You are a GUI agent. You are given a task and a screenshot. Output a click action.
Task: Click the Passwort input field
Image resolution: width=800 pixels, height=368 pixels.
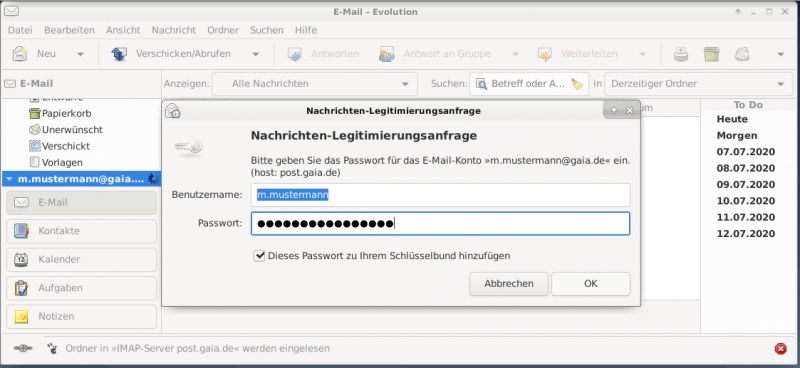coord(441,224)
